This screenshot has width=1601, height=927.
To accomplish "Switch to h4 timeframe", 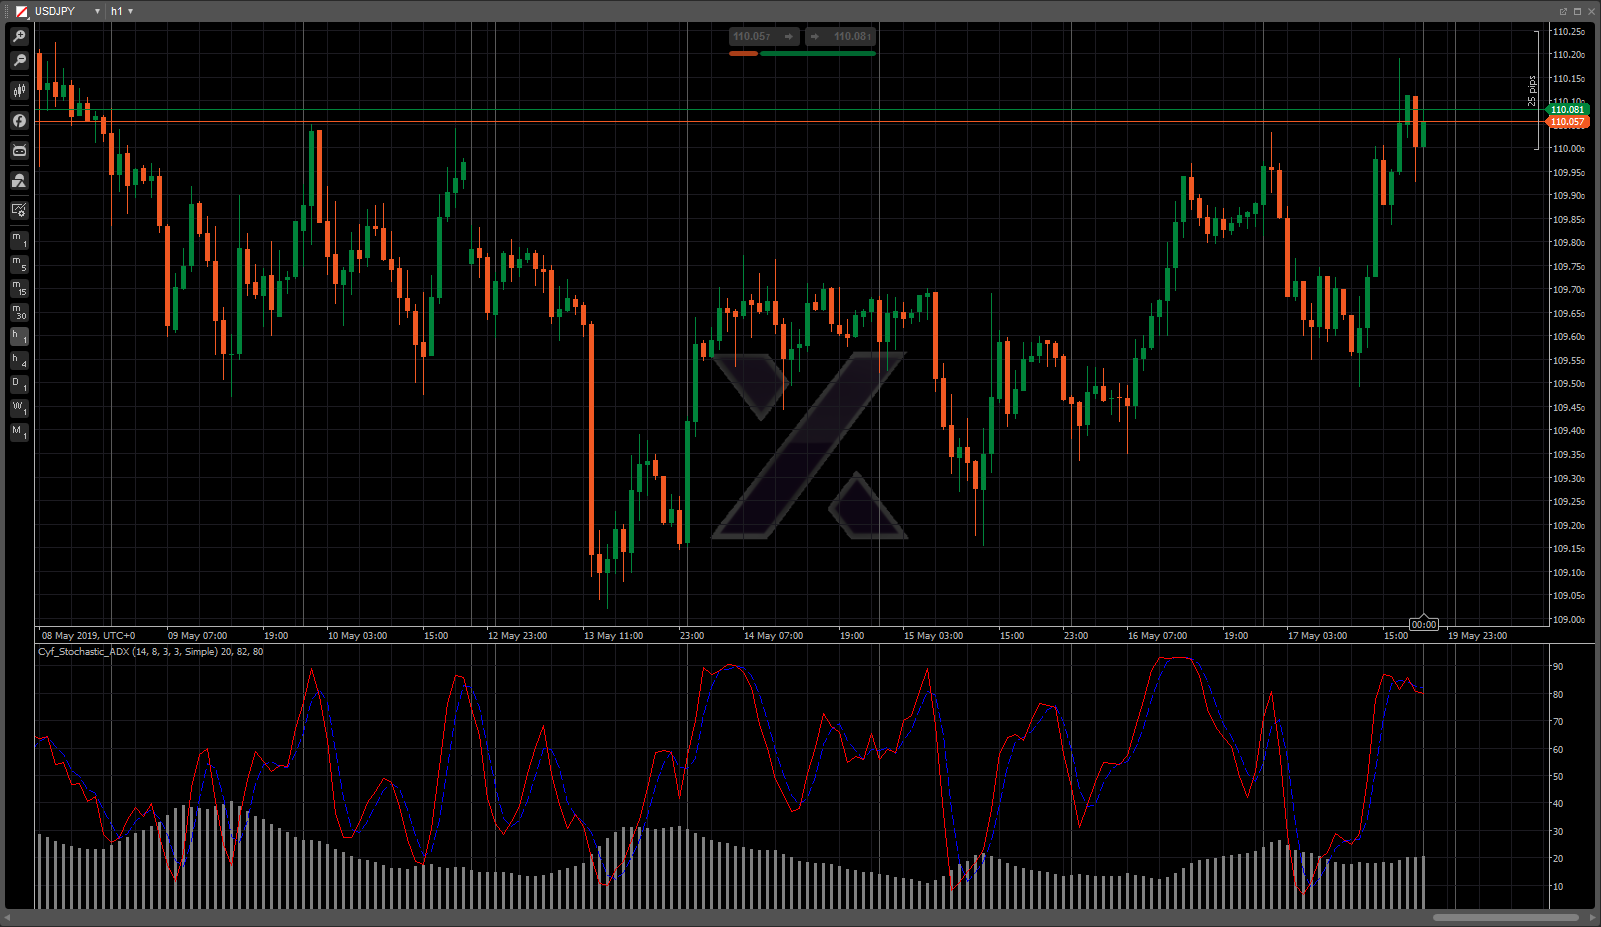I will click(19, 360).
